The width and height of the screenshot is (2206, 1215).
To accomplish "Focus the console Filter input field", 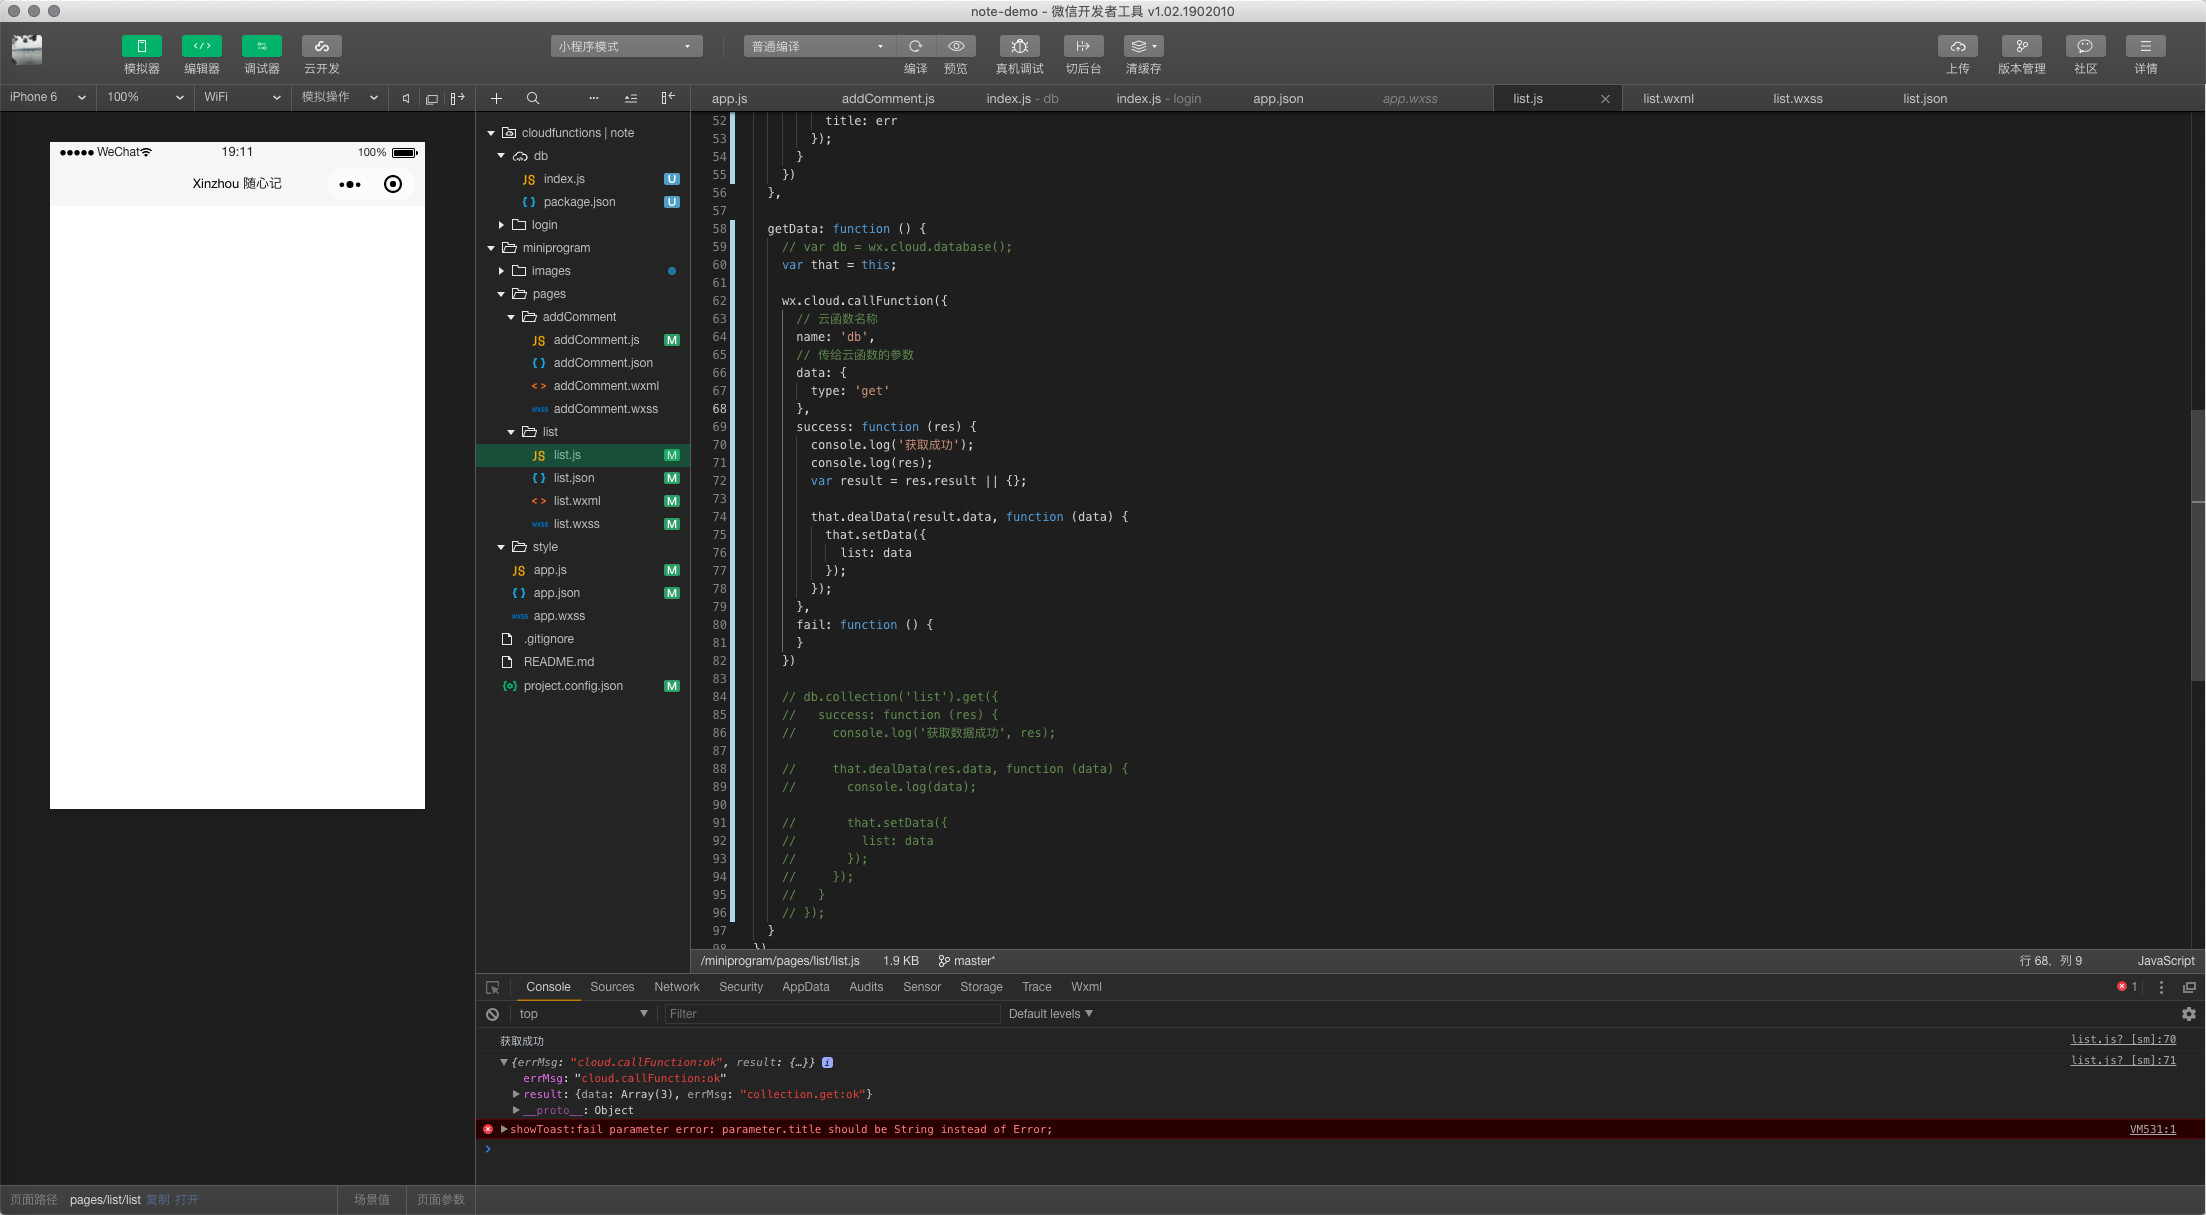I will tap(832, 1014).
